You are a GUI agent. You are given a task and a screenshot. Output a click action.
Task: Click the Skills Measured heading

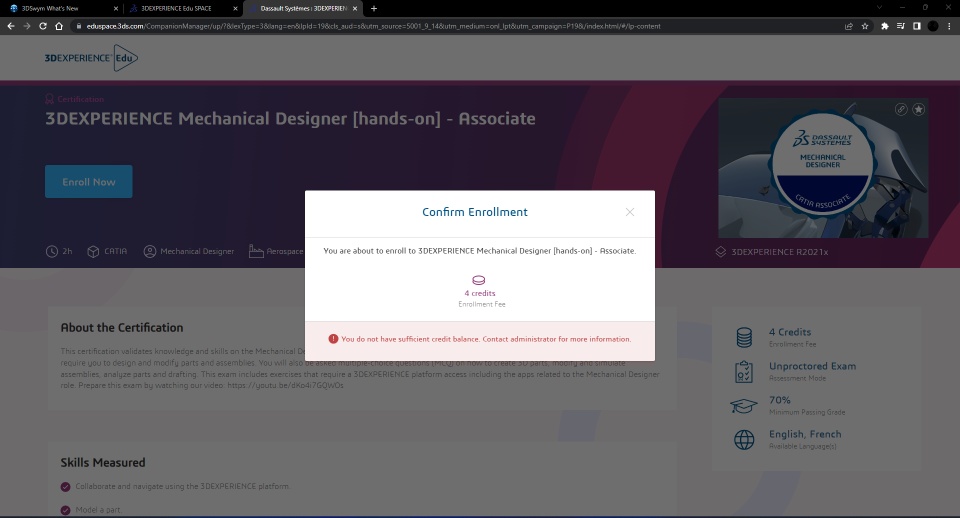click(x=103, y=463)
